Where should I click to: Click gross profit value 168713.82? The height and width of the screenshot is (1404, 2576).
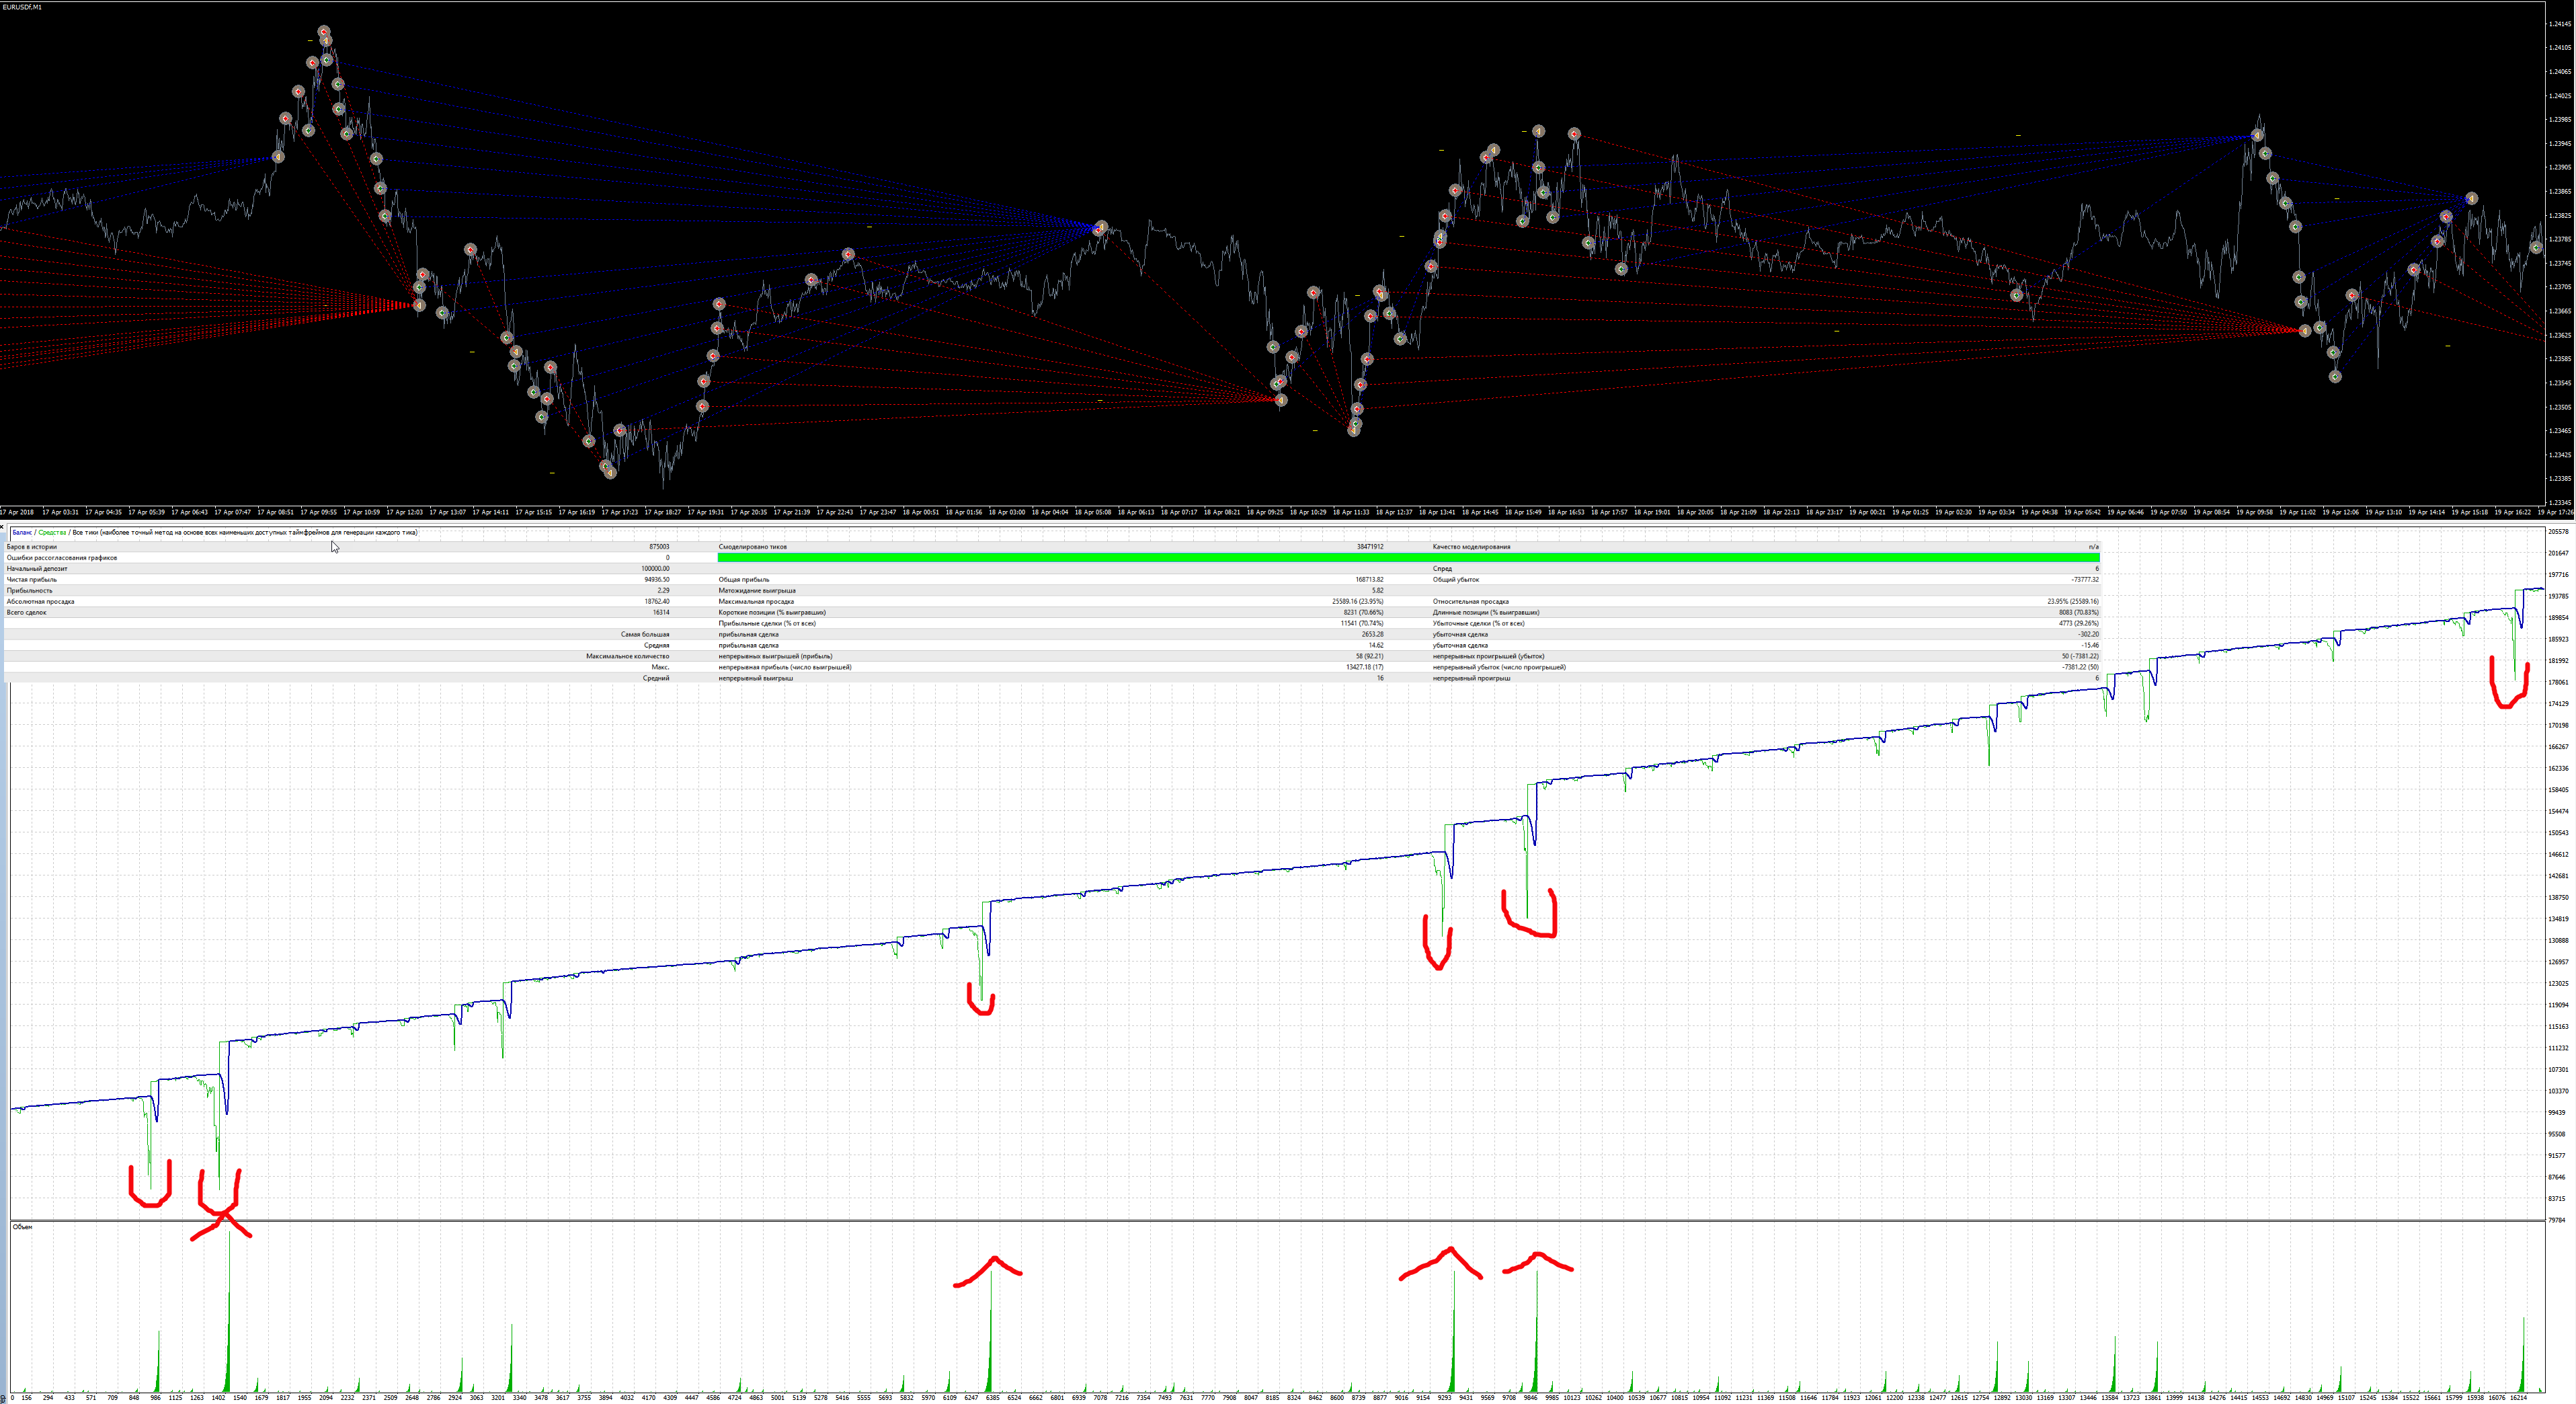point(1369,580)
